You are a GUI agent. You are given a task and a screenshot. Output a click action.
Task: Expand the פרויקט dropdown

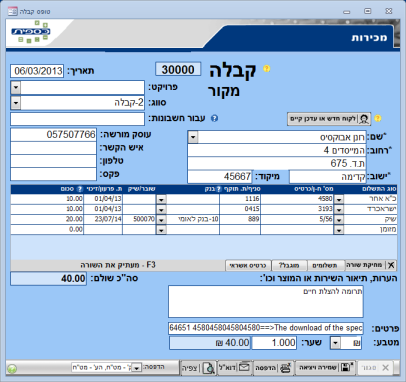coord(16,88)
